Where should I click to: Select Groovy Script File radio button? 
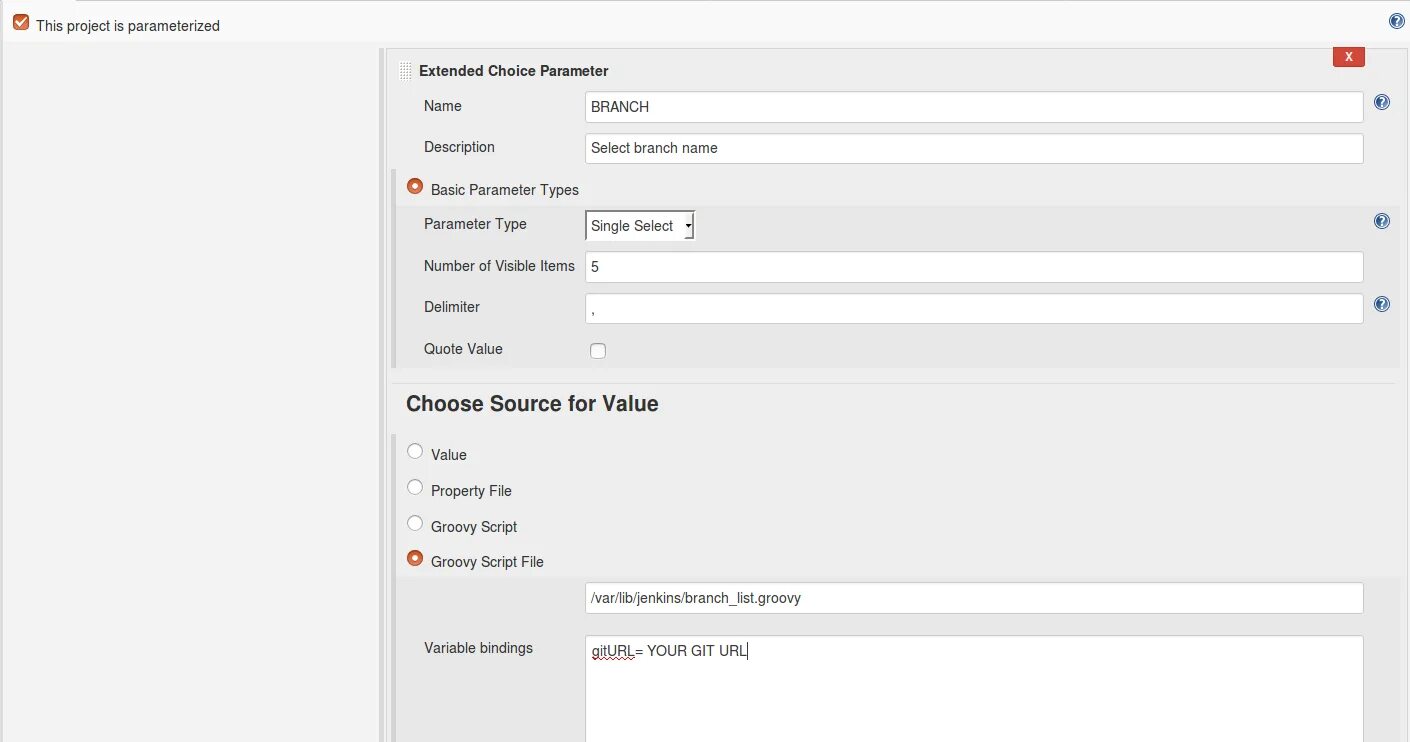[x=415, y=558]
